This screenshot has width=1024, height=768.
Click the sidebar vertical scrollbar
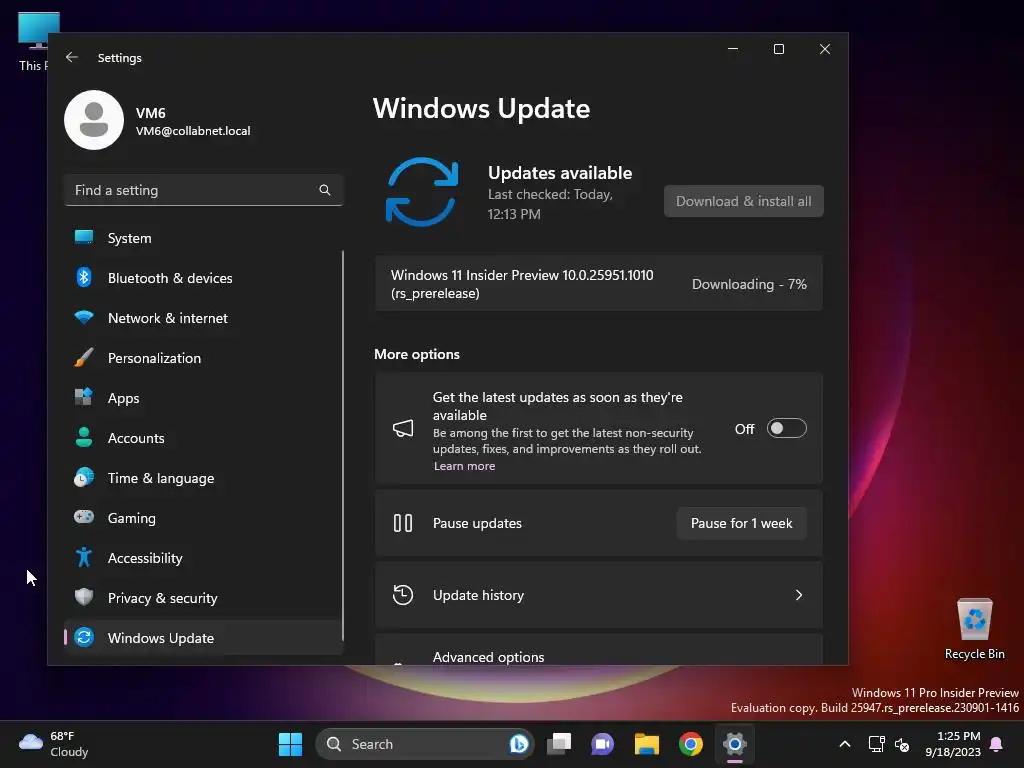[x=343, y=444]
